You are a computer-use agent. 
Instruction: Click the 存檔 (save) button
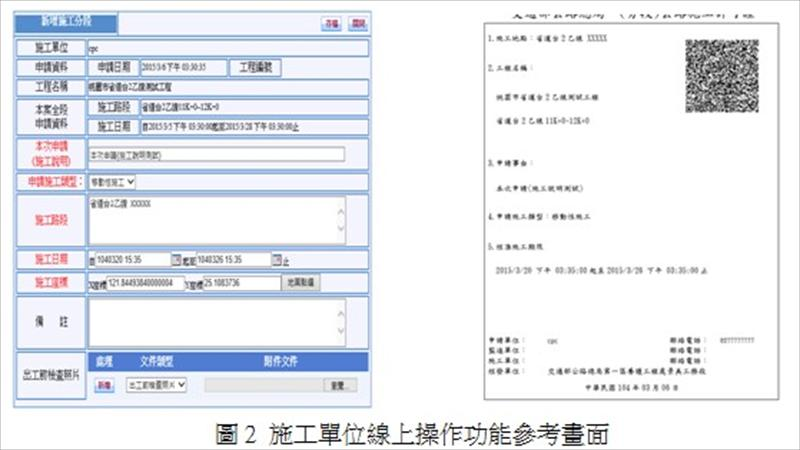pyautogui.click(x=332, y=23)
